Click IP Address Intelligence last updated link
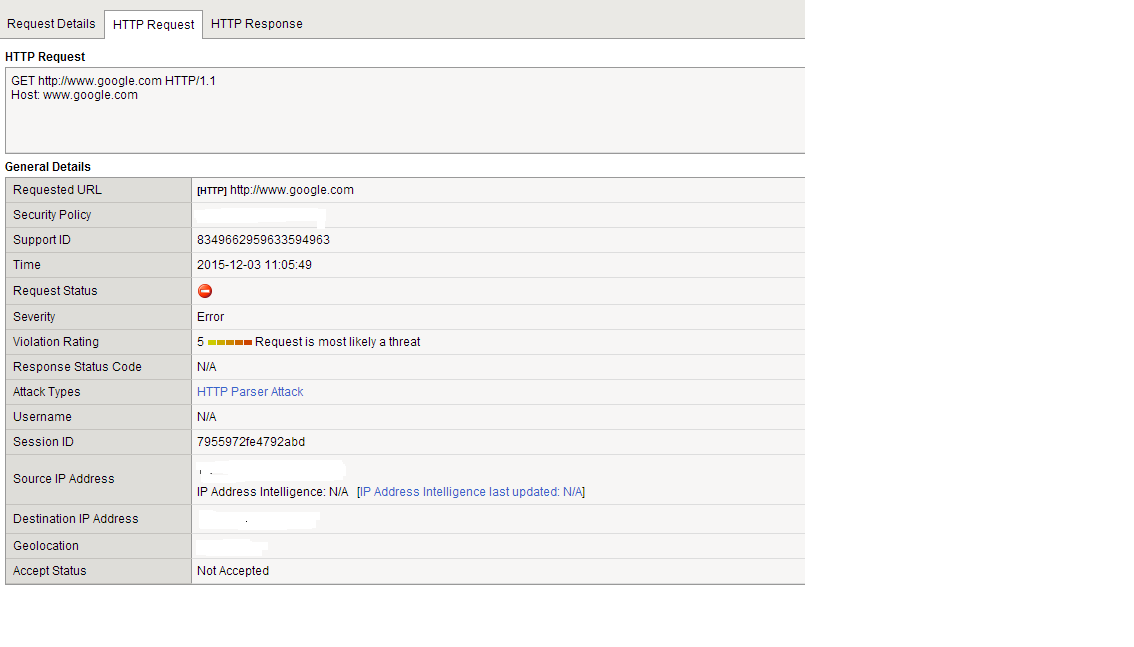The height and width of the screenshot is (647, 1134). point(472,492)
